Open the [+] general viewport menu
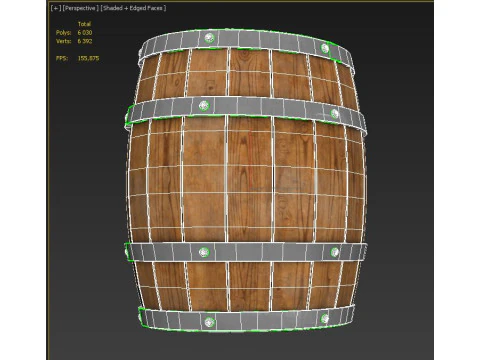Screen dimensions: 480x360 pos(56,8)
